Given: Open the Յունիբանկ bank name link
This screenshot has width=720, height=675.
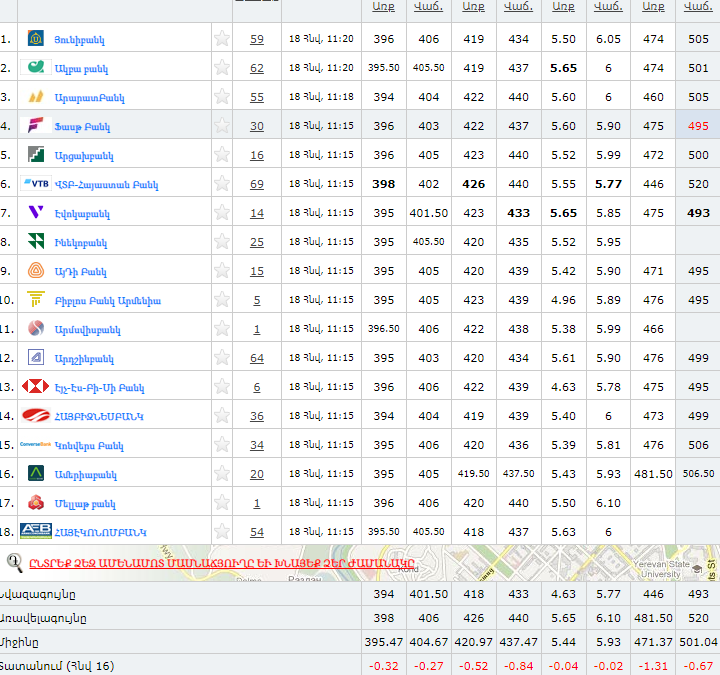Looking at the screenshot, I should 79,40.
